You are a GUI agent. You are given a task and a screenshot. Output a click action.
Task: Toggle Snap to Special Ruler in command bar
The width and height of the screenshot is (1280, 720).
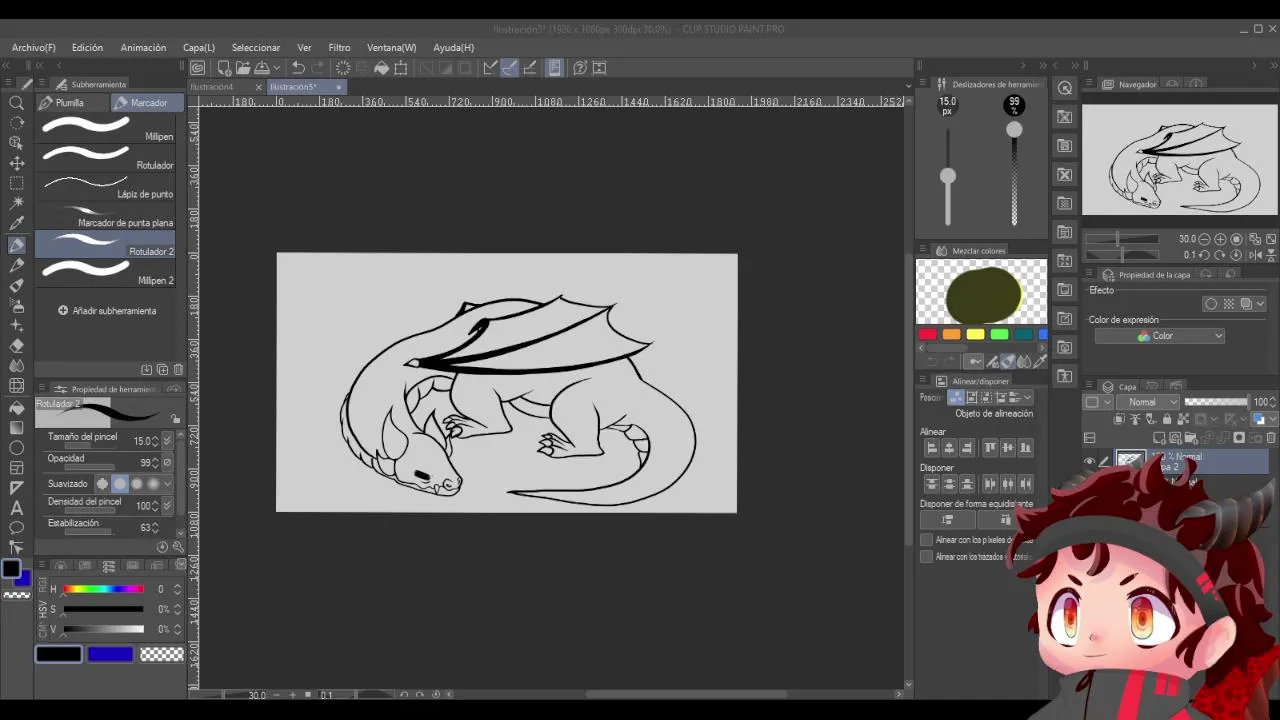click(510, 68)
